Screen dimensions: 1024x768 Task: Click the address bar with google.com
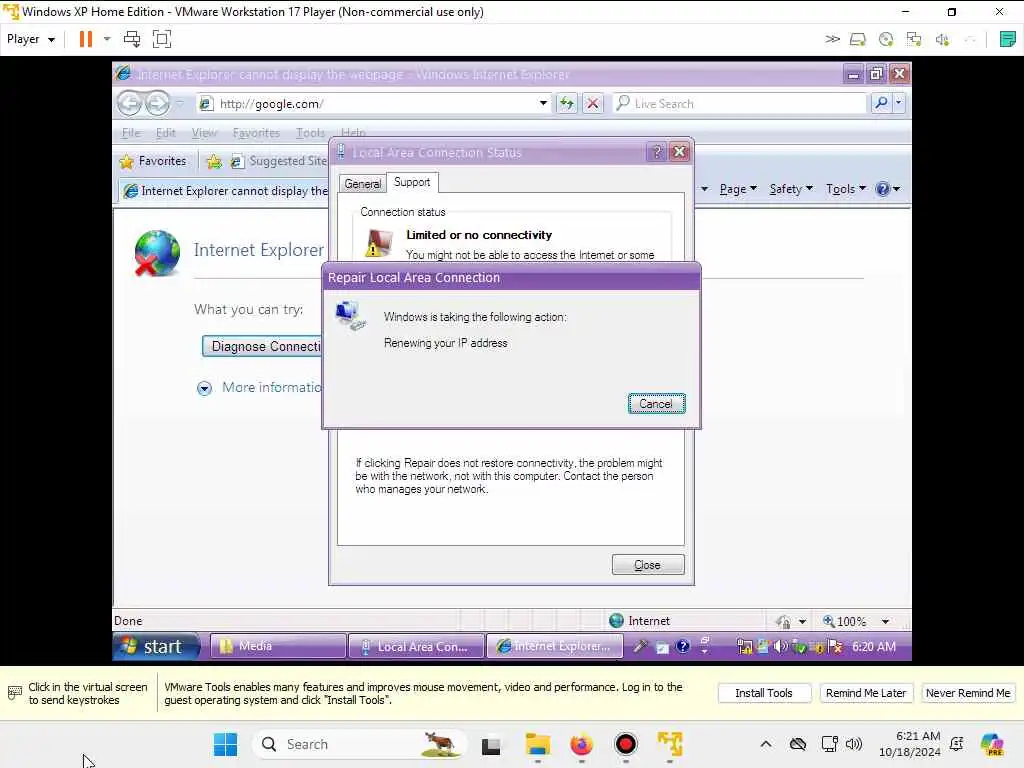click(x=372, y=103)
